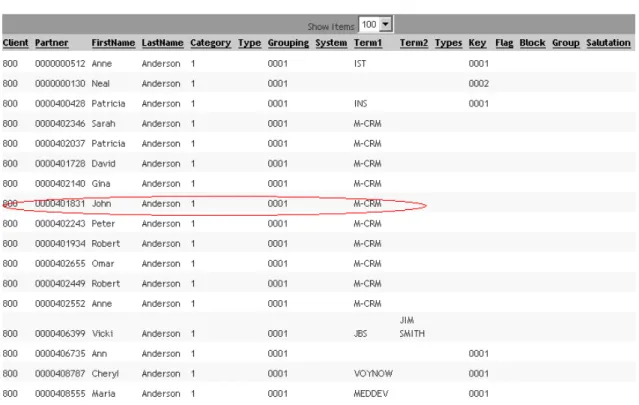Select first name Cheryl

tap(105, 373)
